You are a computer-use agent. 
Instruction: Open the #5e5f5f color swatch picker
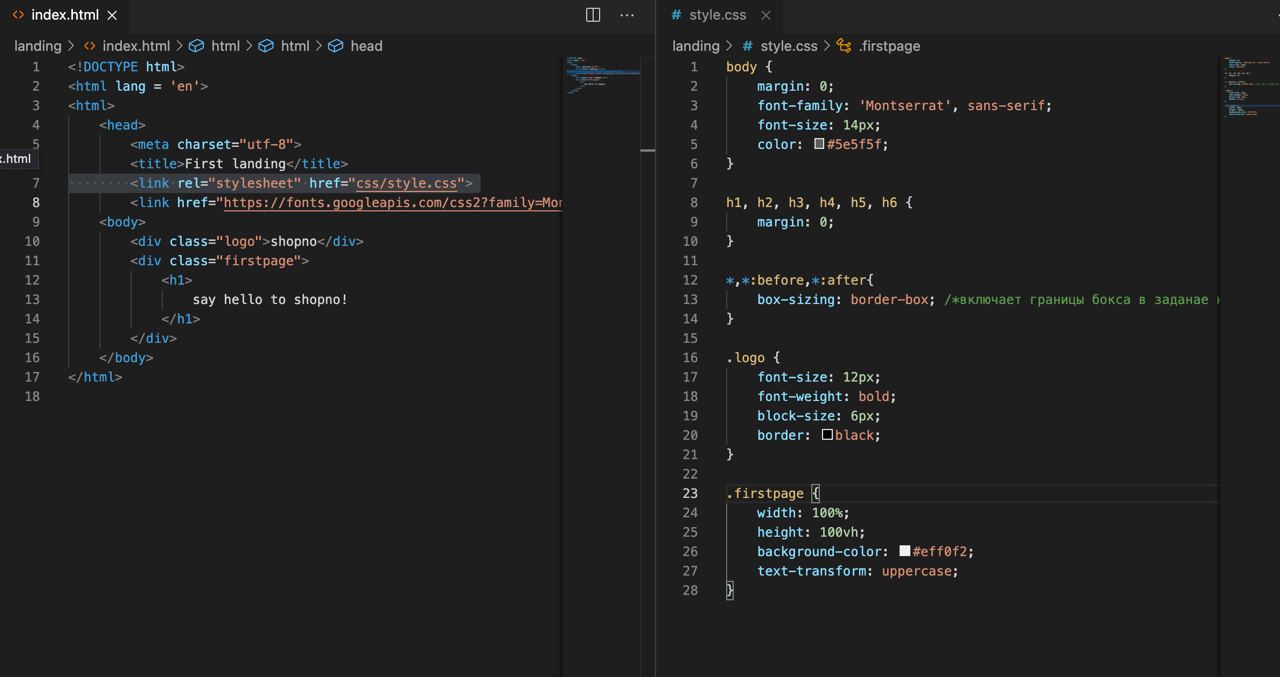(x=819, y=144)
